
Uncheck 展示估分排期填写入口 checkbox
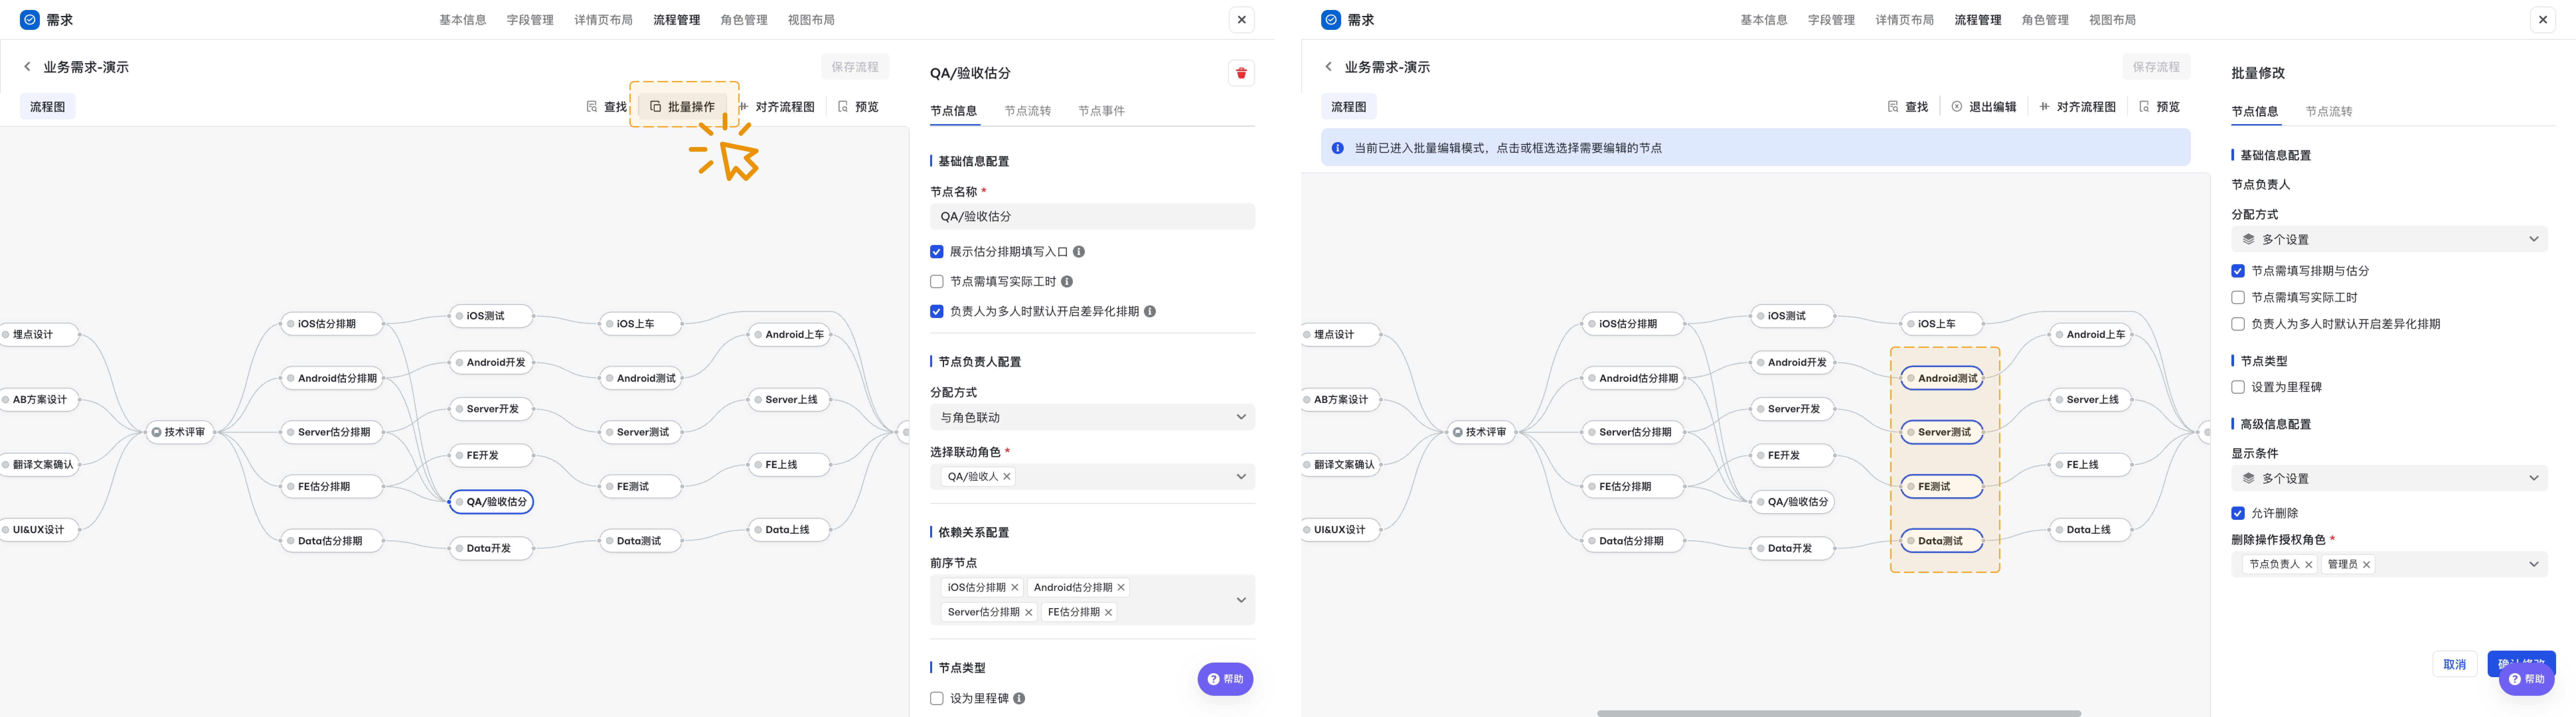click(937, 252)
